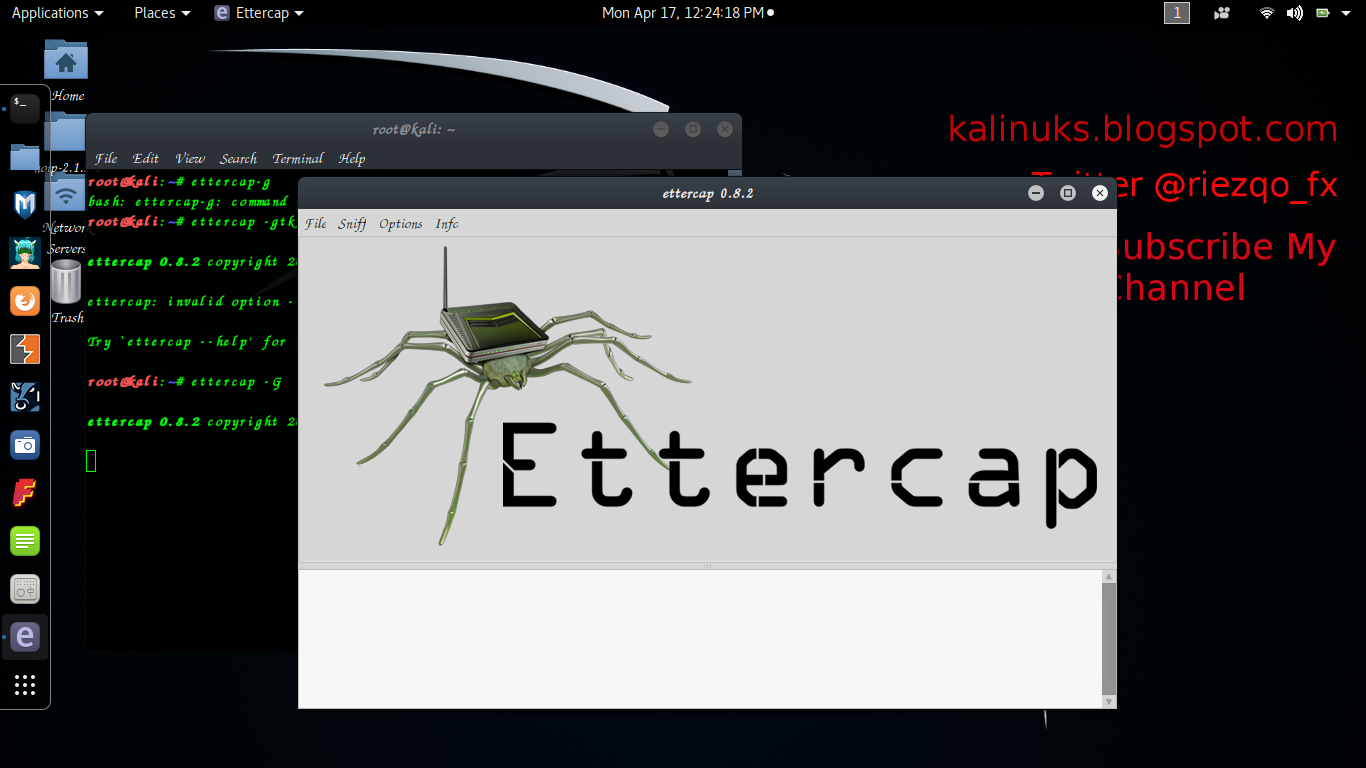Screen dimensions: 1366x768
Task: Click the workspace 1 indicator in the top bar
Action: click(x=1177, y=13)
